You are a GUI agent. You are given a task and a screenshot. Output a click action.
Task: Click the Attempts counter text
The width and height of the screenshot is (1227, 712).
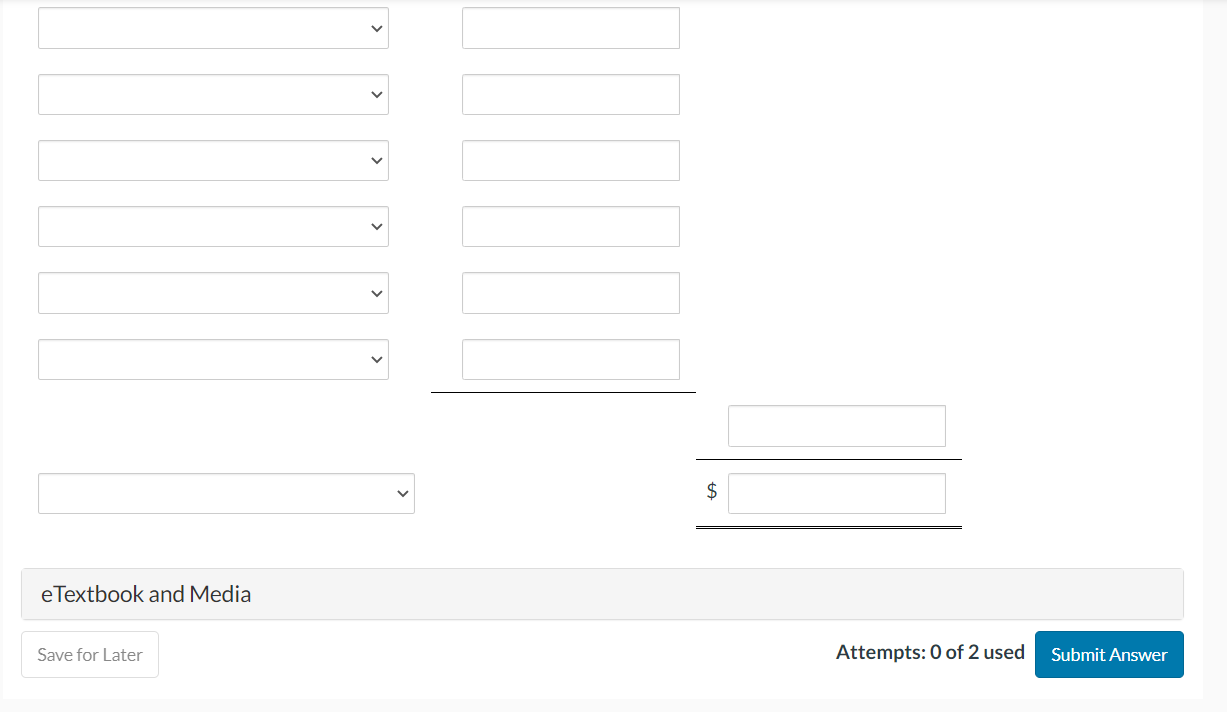(x=930, y=652)
